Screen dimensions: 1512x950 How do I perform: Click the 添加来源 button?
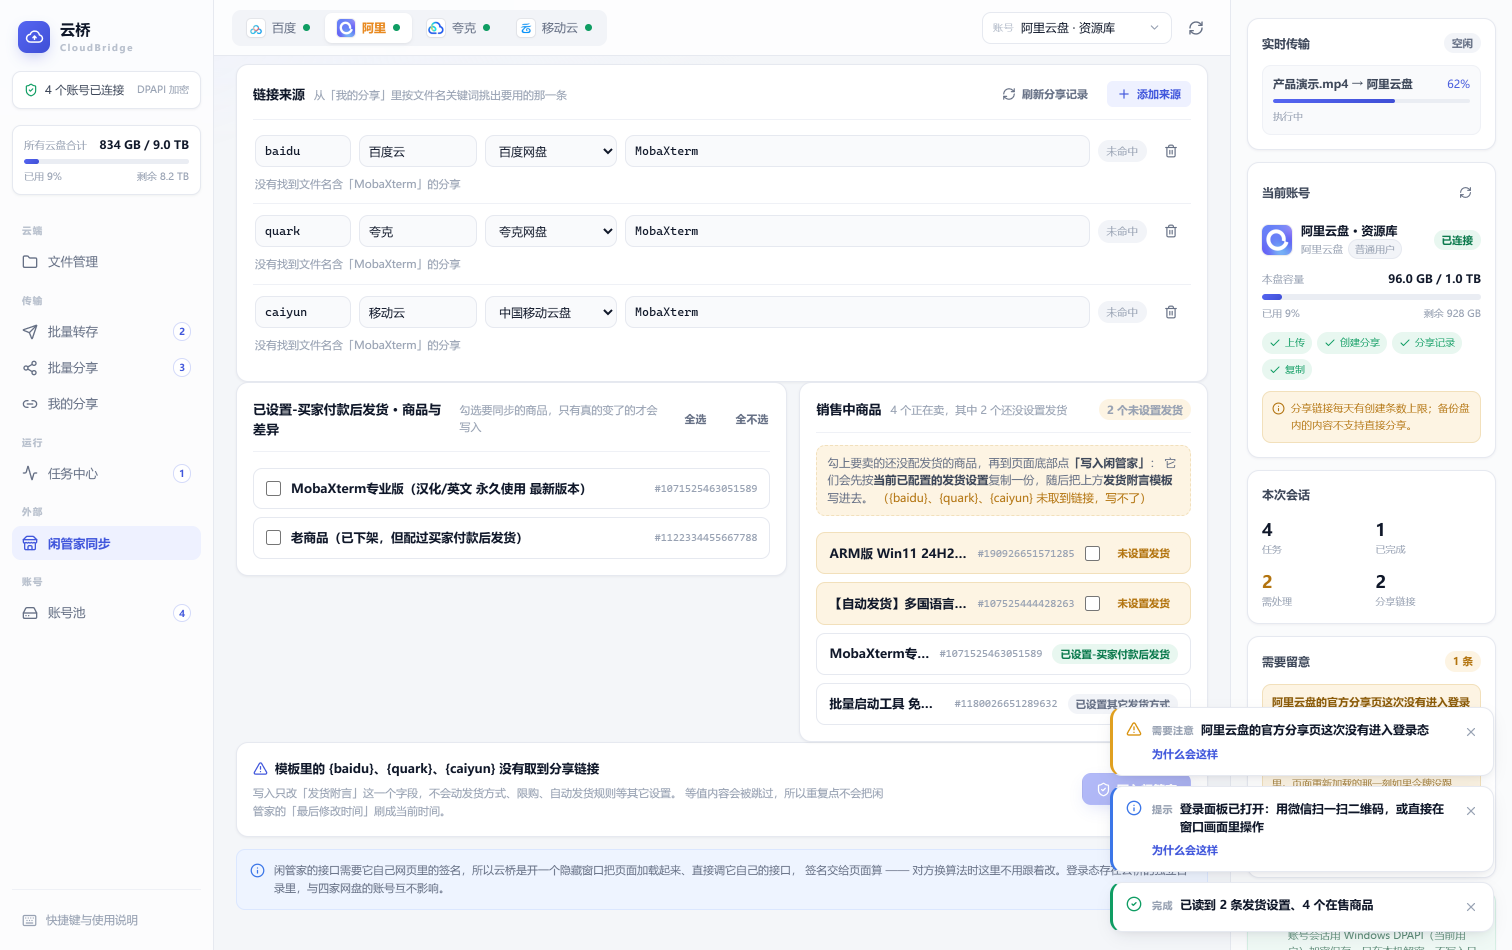(1149, 94)
